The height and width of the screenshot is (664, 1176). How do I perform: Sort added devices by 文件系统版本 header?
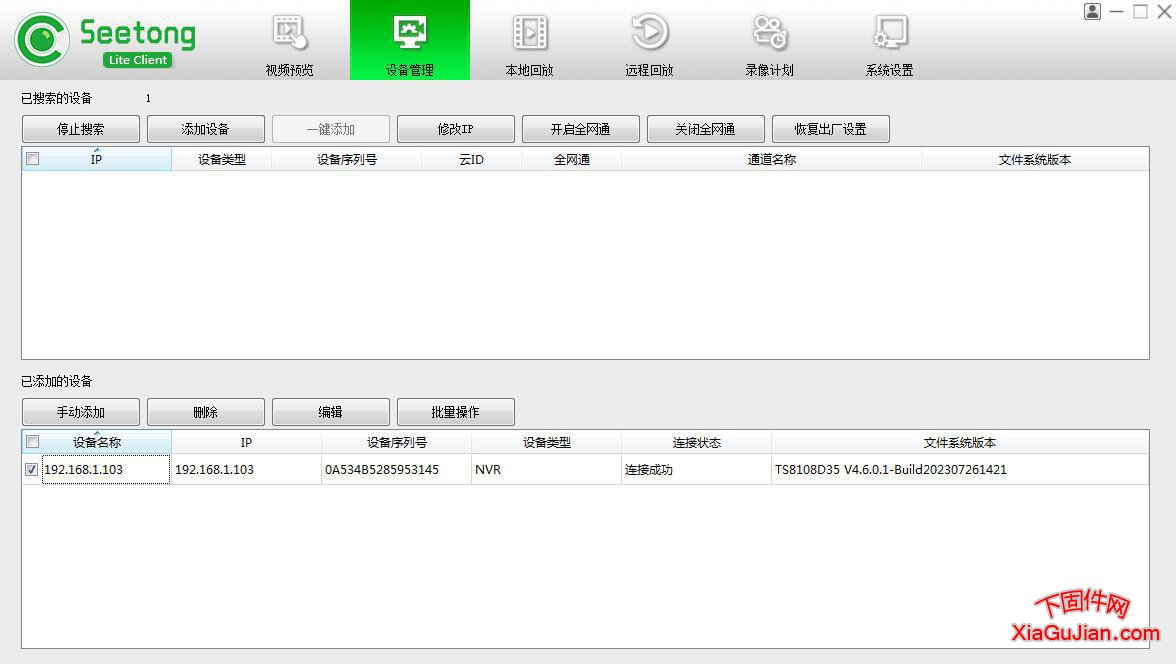click(x=960, y=442)
